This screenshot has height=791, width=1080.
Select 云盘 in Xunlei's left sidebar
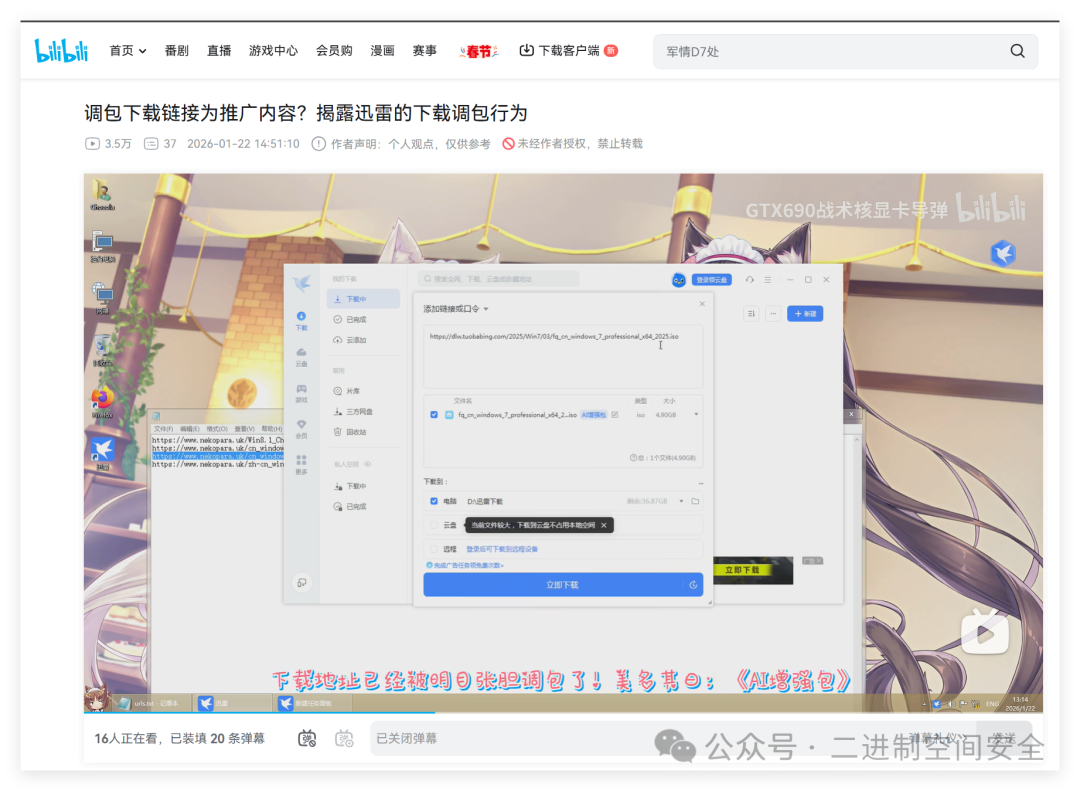click(301, 358)
